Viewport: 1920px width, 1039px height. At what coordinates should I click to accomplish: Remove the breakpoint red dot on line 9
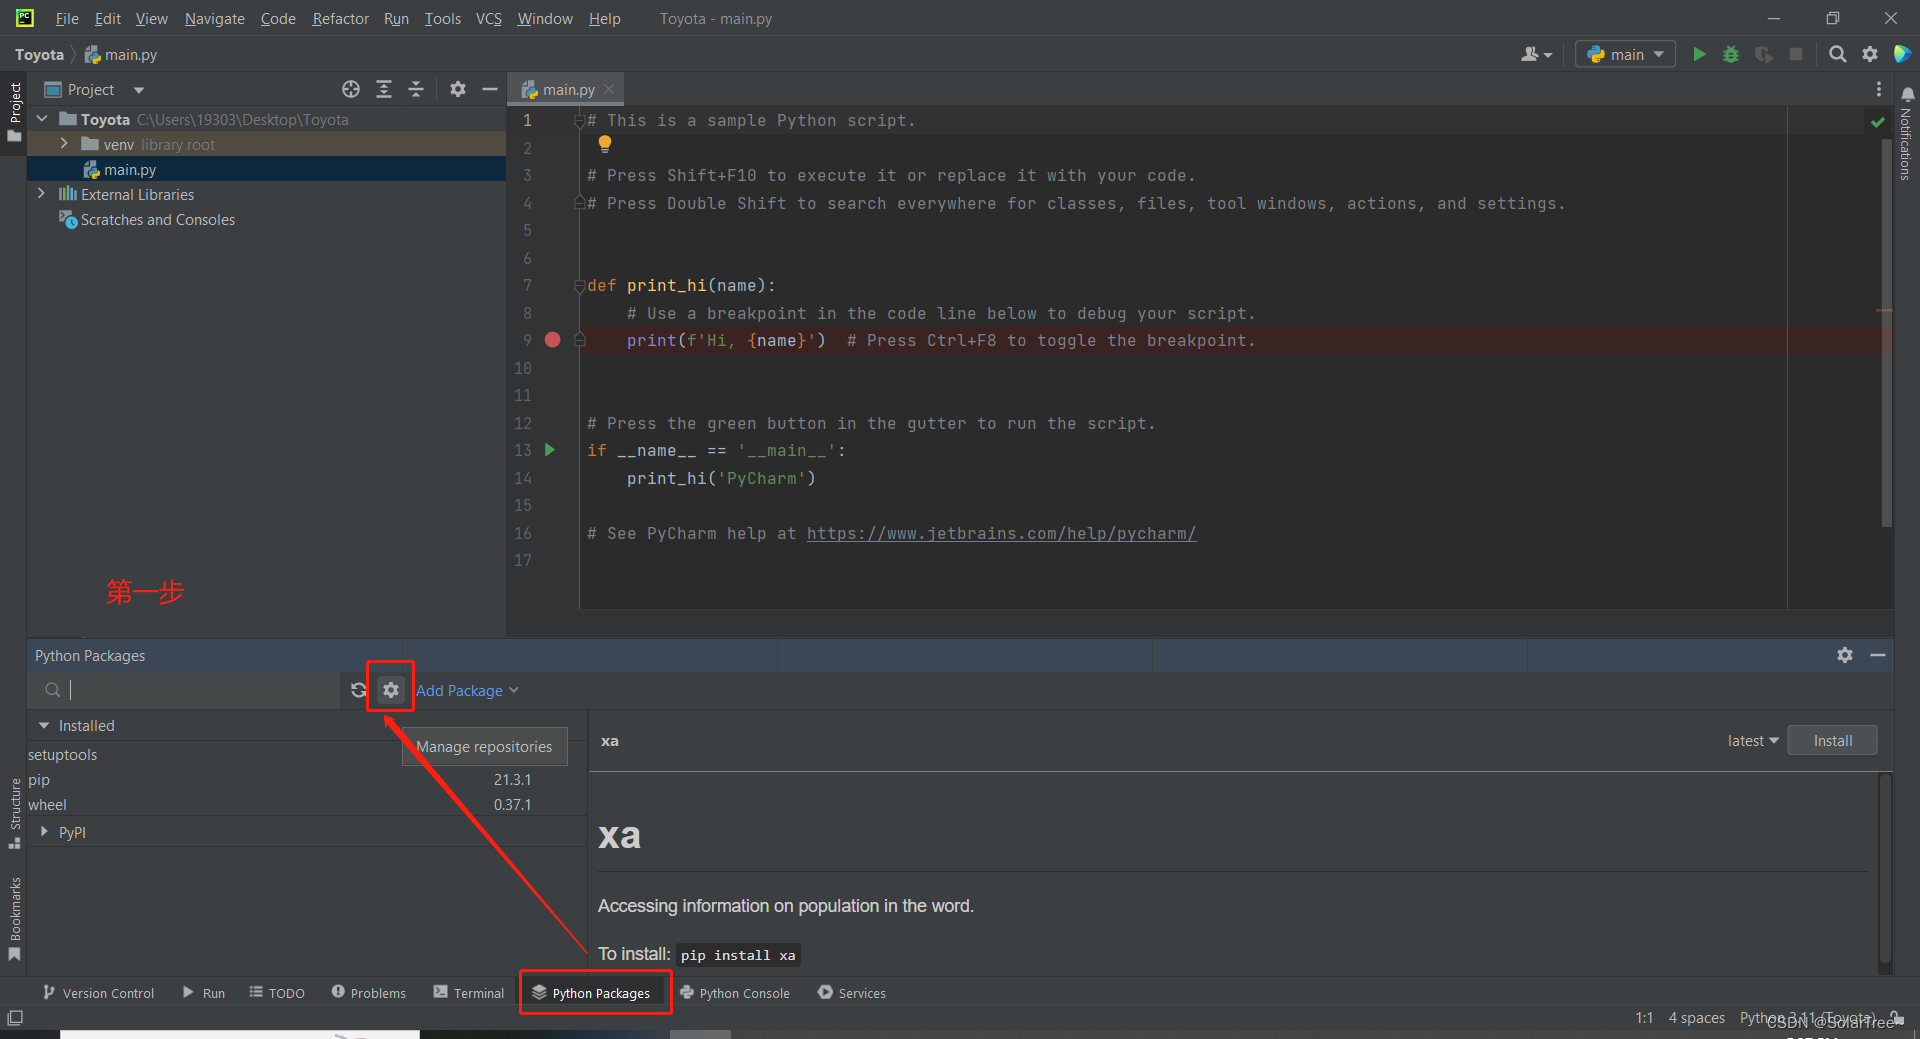pyautogui.click(x=552, y=340)
